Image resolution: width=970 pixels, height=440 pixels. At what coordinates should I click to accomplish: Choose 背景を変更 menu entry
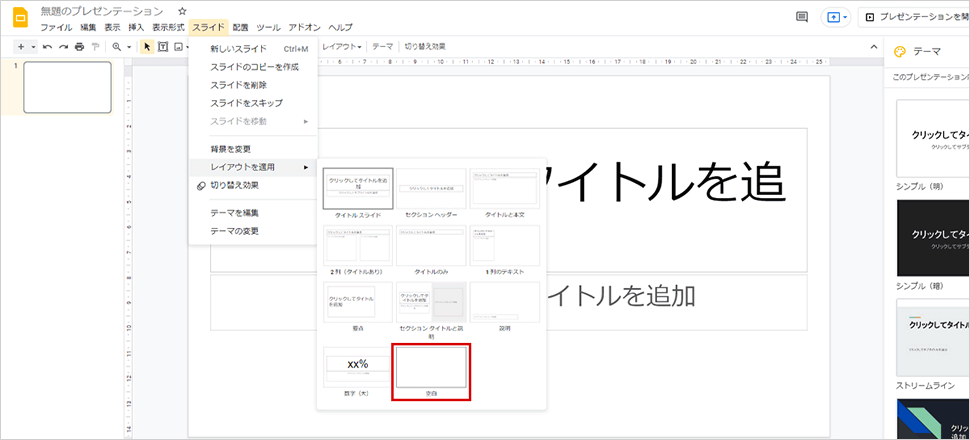tap(253, 149)
